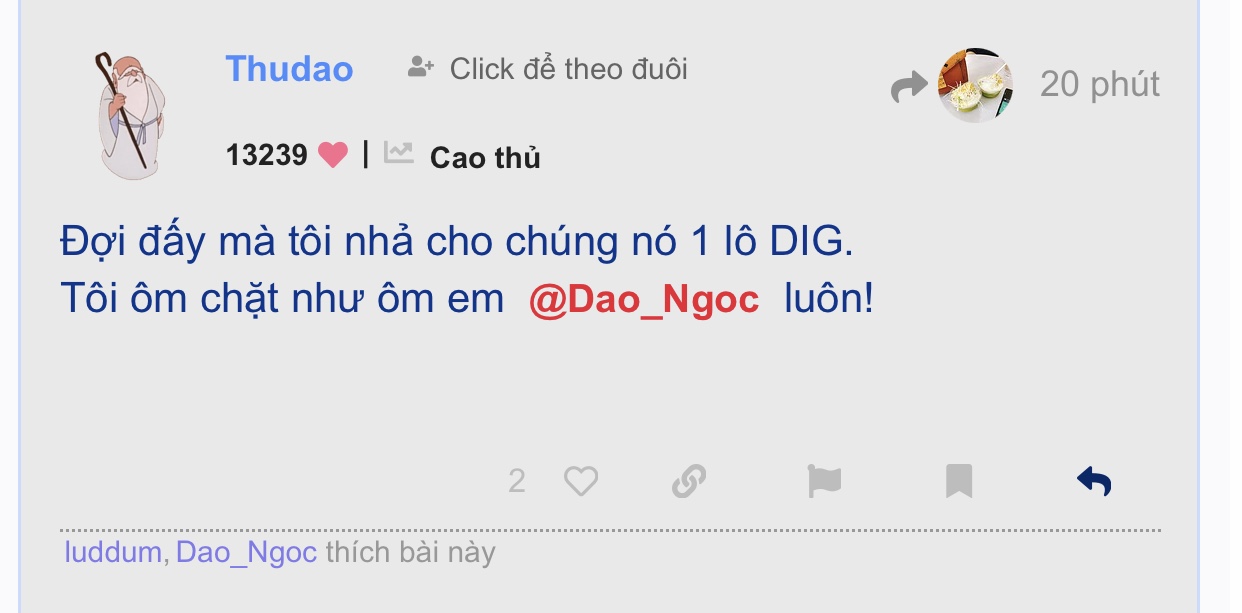
Task: Bookmark this post
Action: 959,482
